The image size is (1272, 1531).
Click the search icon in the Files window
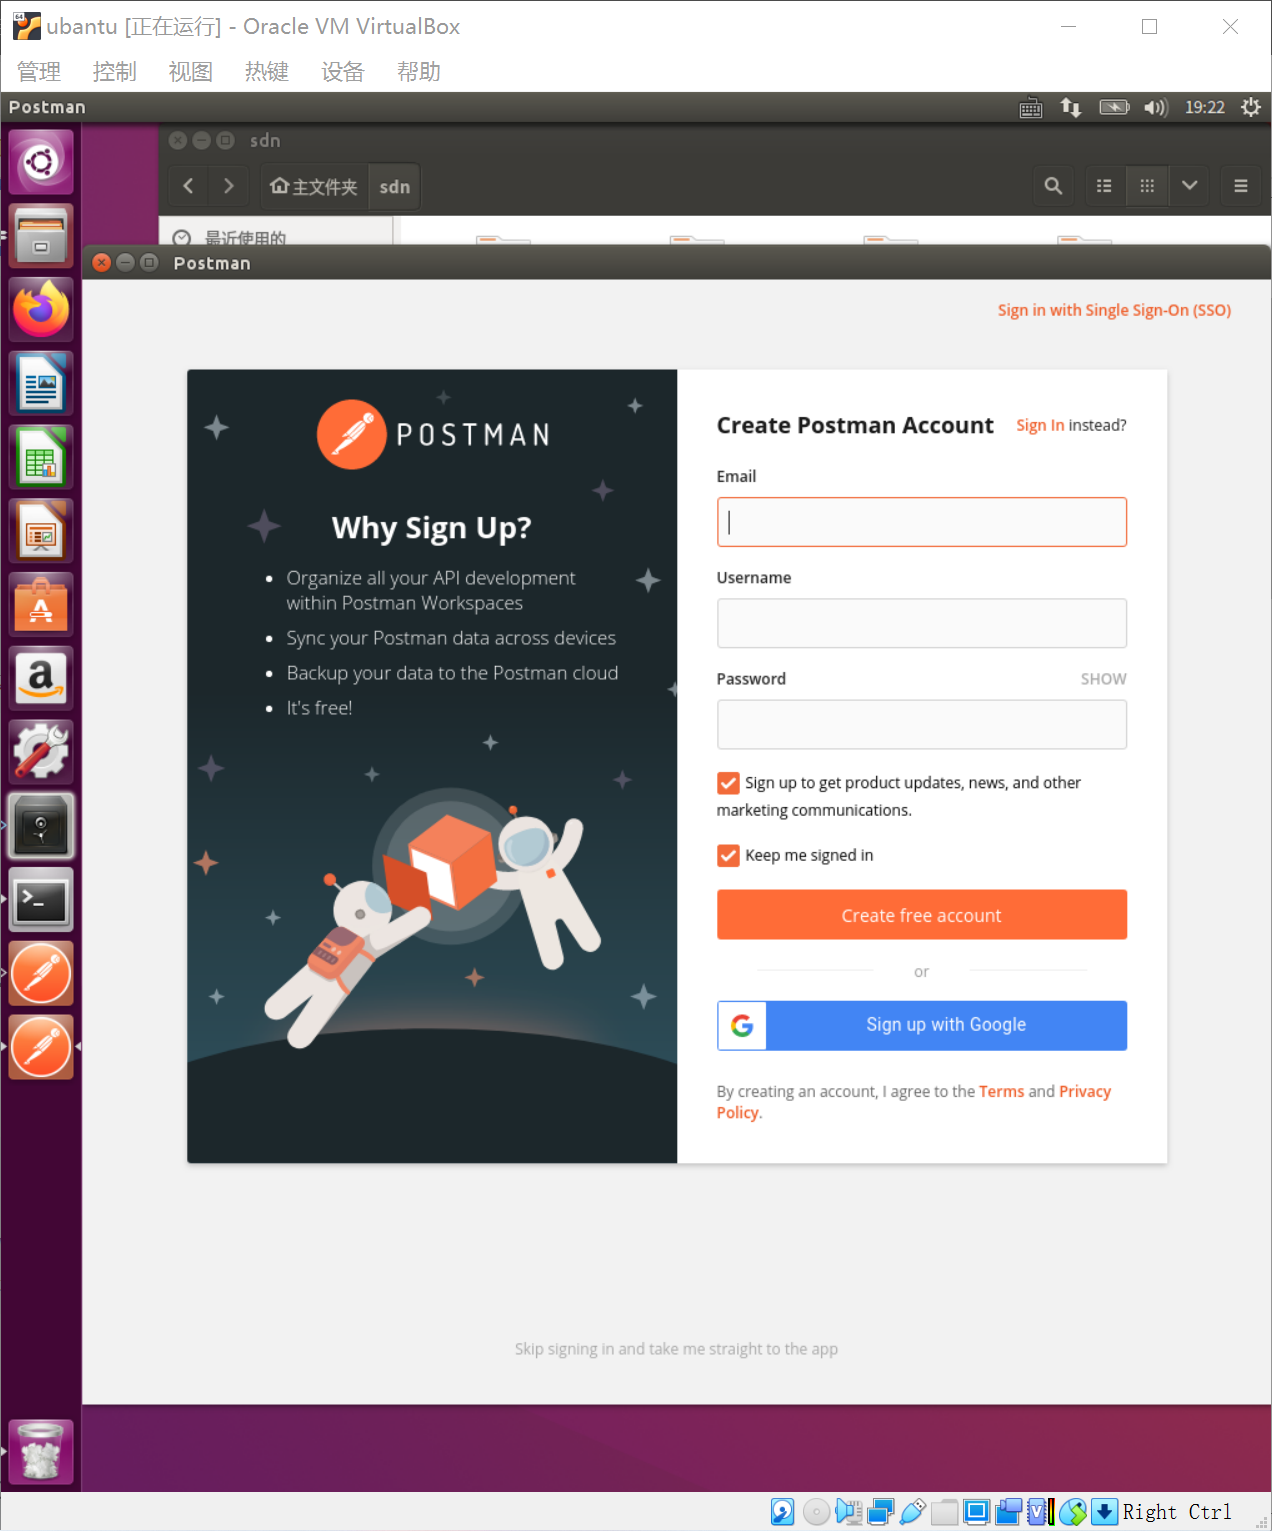1053,186
